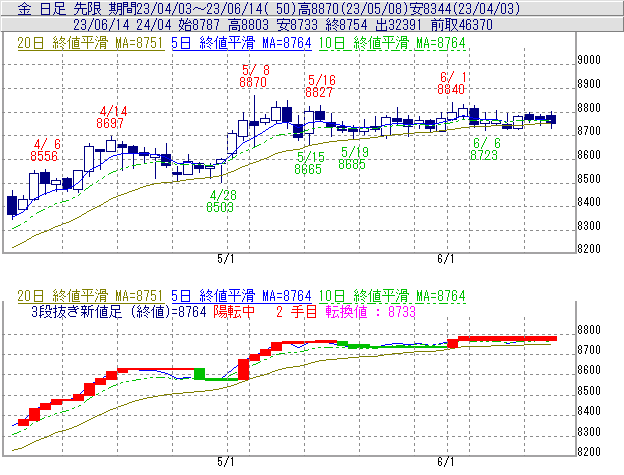
Task: Click the 6/1 date label under lower chart
Action: pos(446,462)
